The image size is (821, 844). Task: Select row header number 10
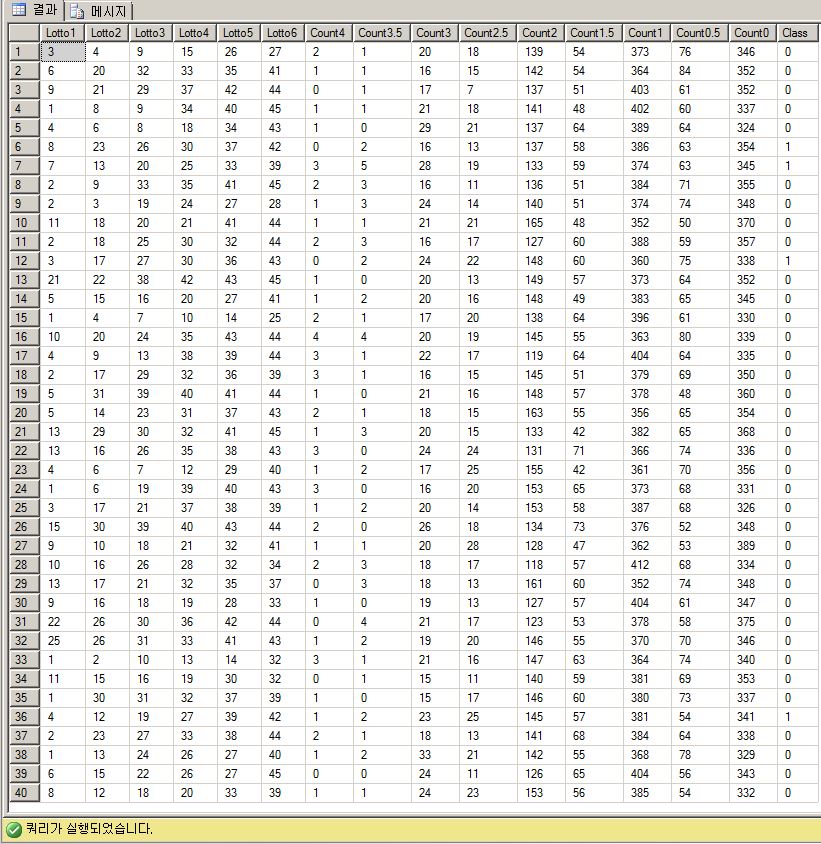[25, 223]
